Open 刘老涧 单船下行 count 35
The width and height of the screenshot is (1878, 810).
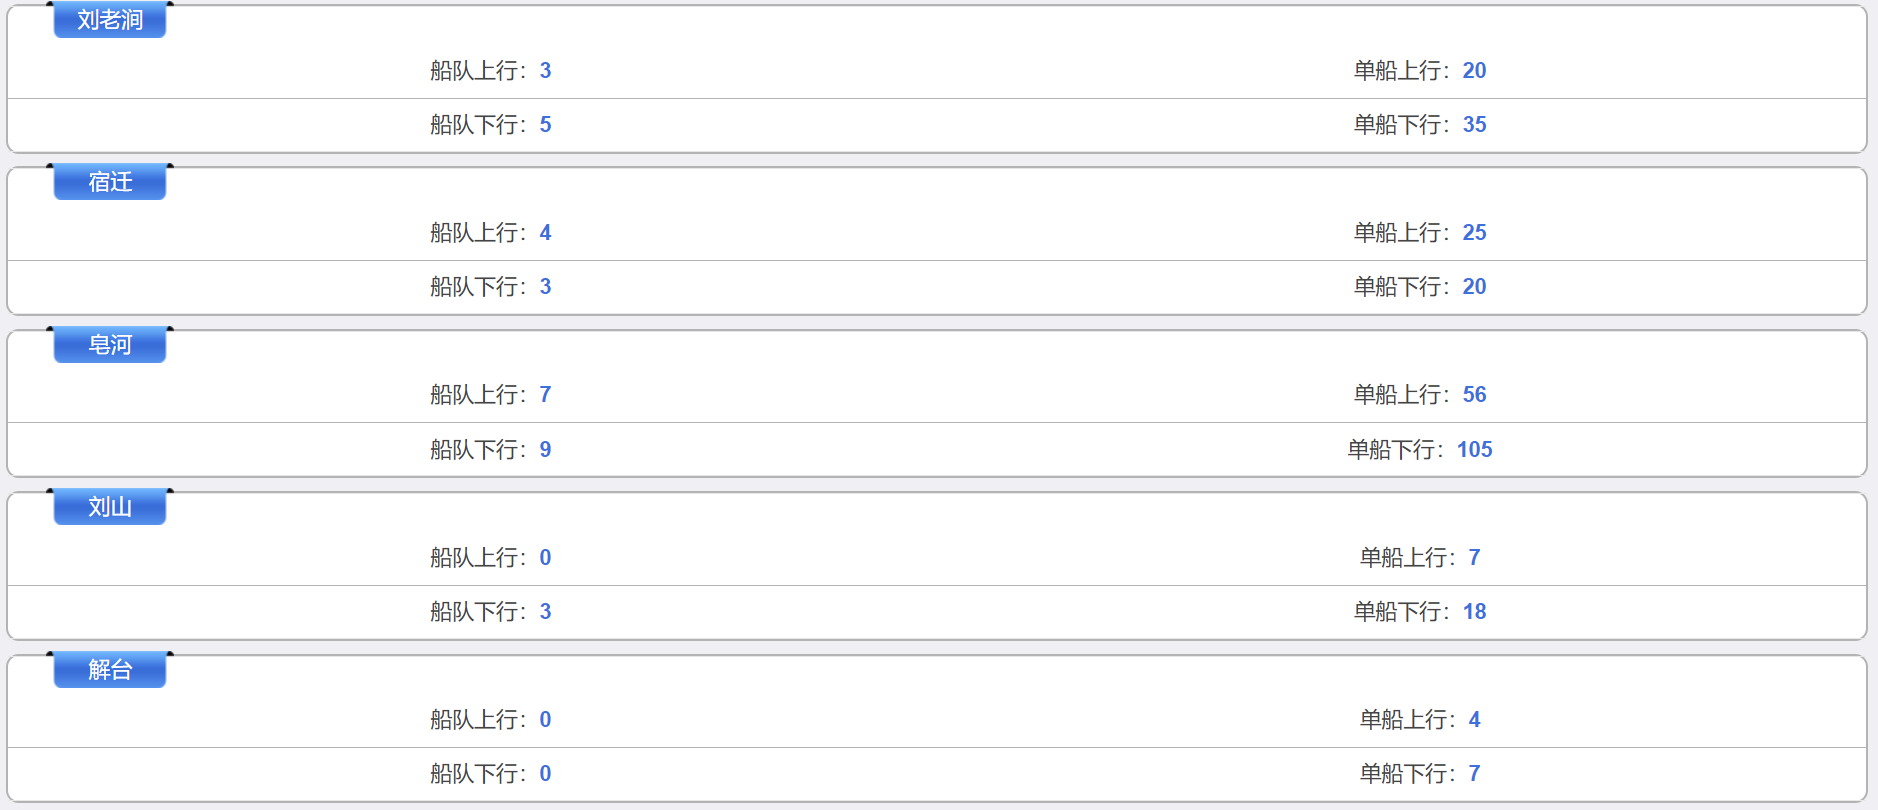(1474, 125)
